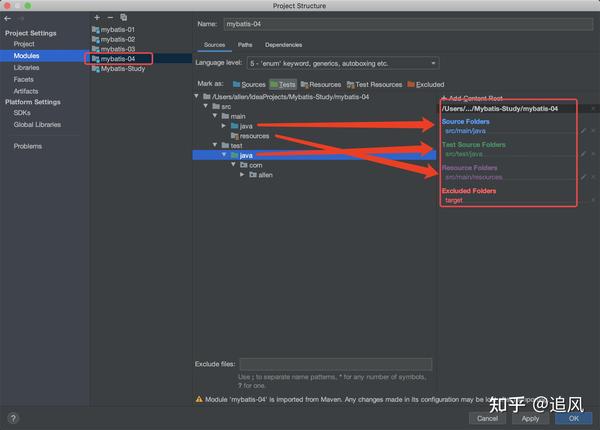The image size is (600, 430).
Task: Unmark src/main/resources resource folder
Action: (593, 177)
